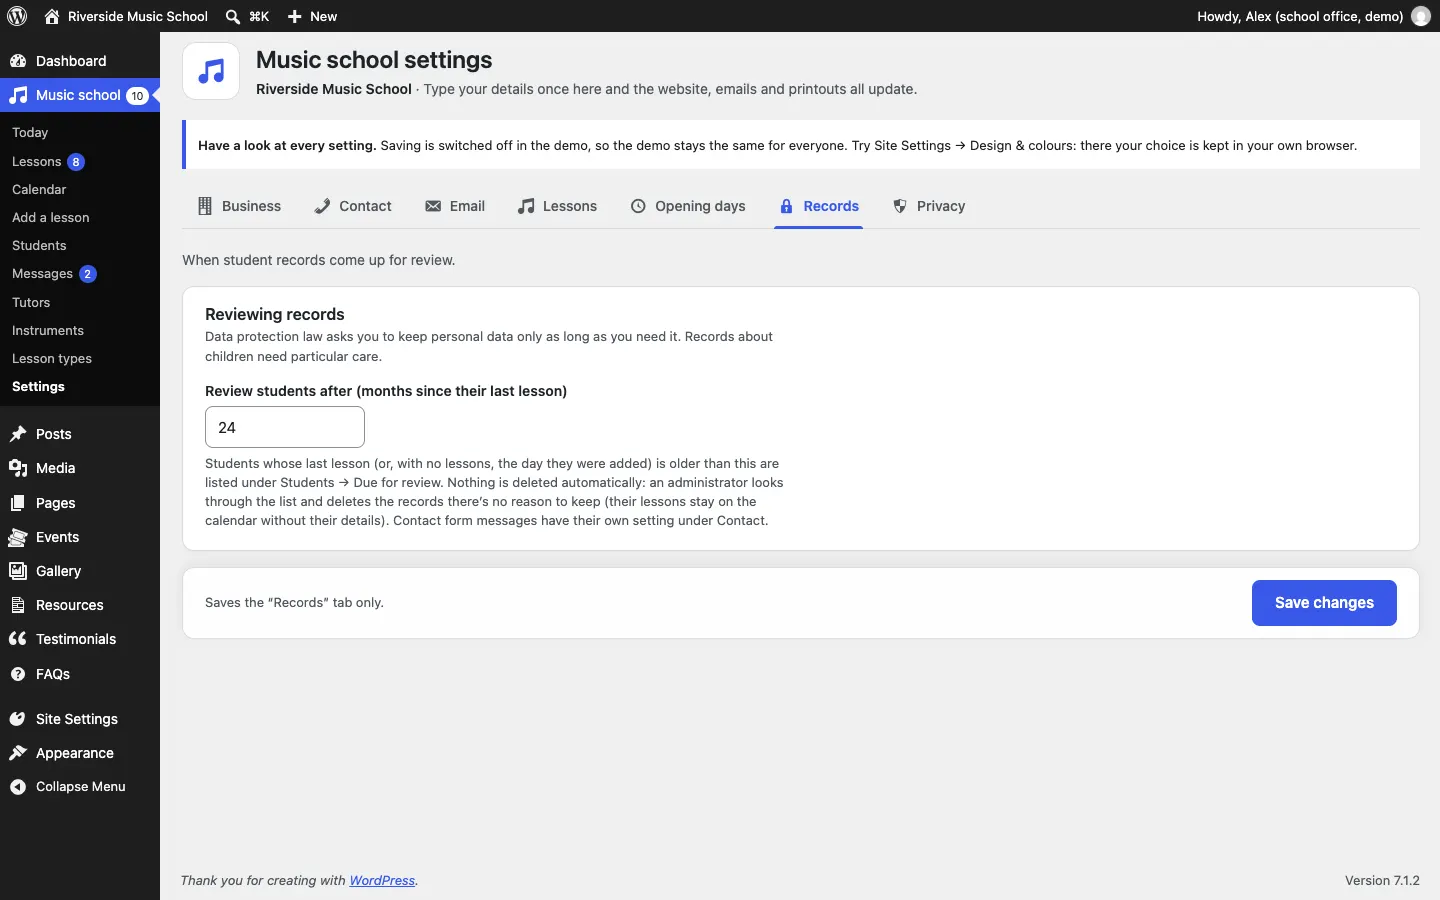
Task: Click the Resources icon in sidebar
Action: 18,605
